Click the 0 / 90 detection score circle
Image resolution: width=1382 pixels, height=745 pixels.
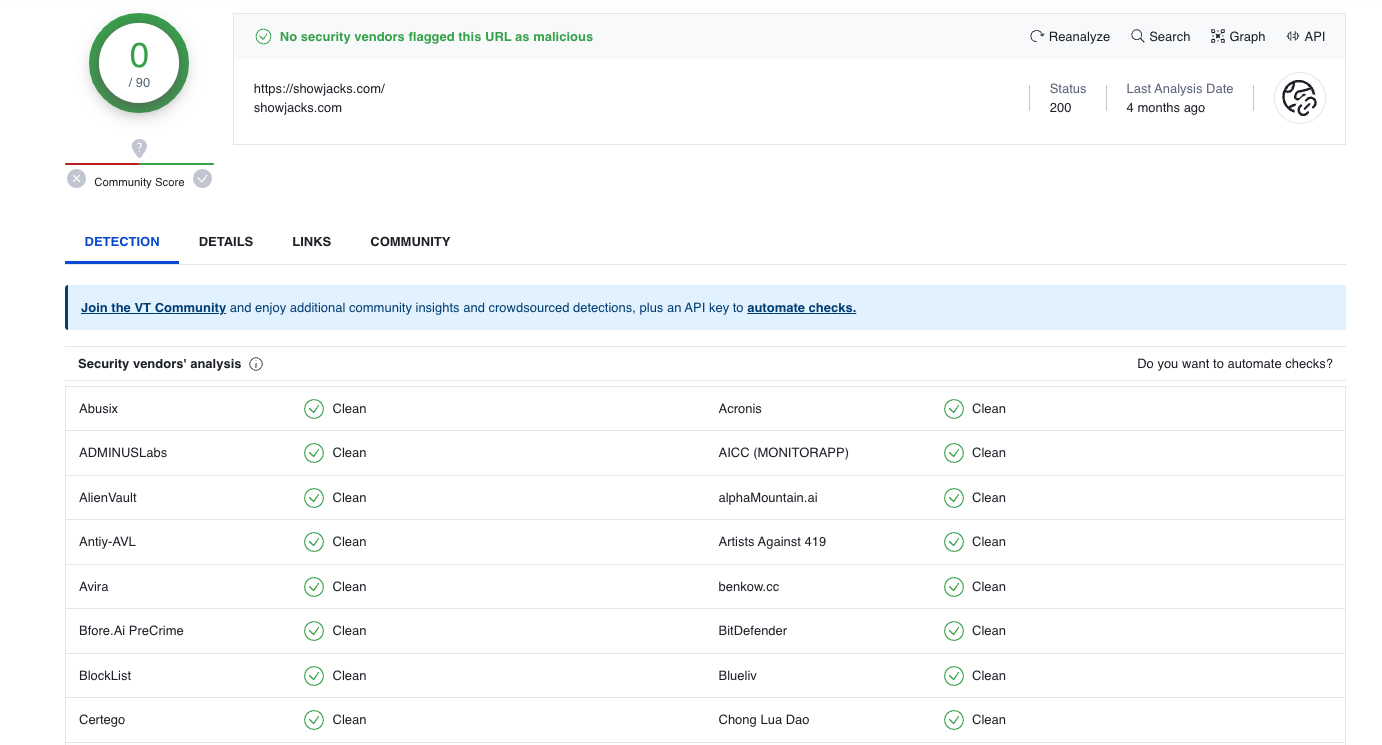click(x=139, y=64)
